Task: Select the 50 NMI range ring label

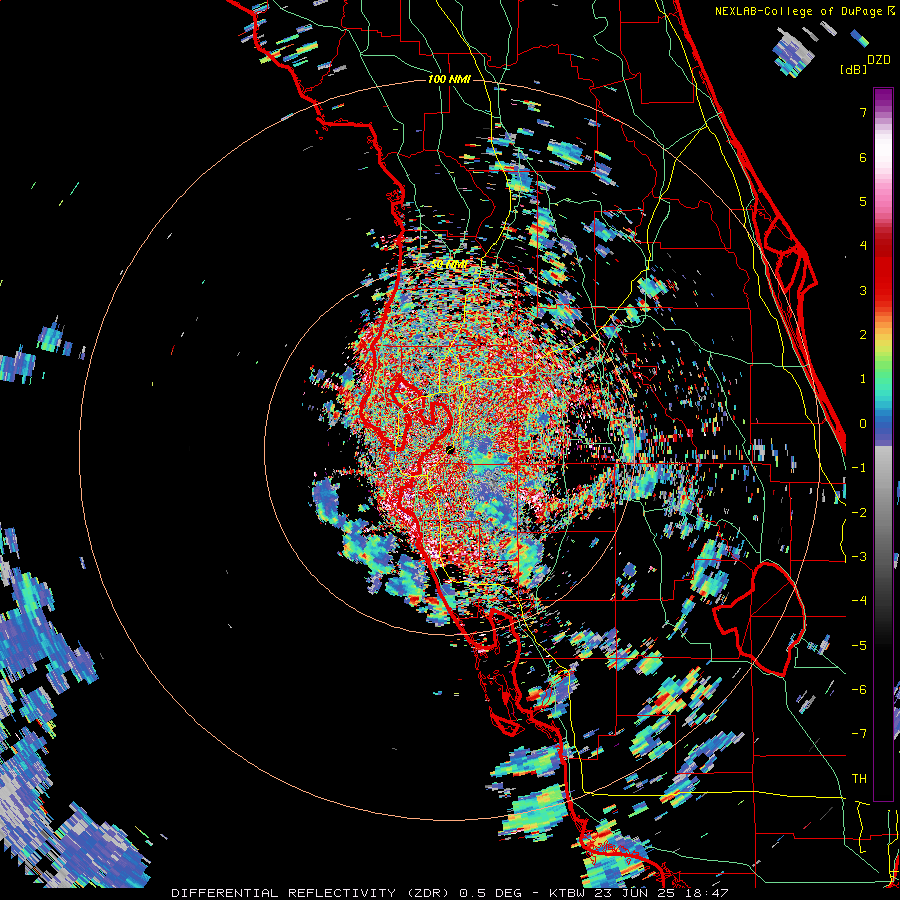Action: coord(449,265)
